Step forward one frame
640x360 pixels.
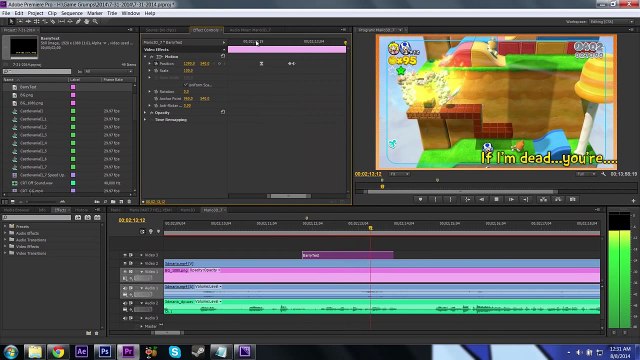(x=511, y=200)
